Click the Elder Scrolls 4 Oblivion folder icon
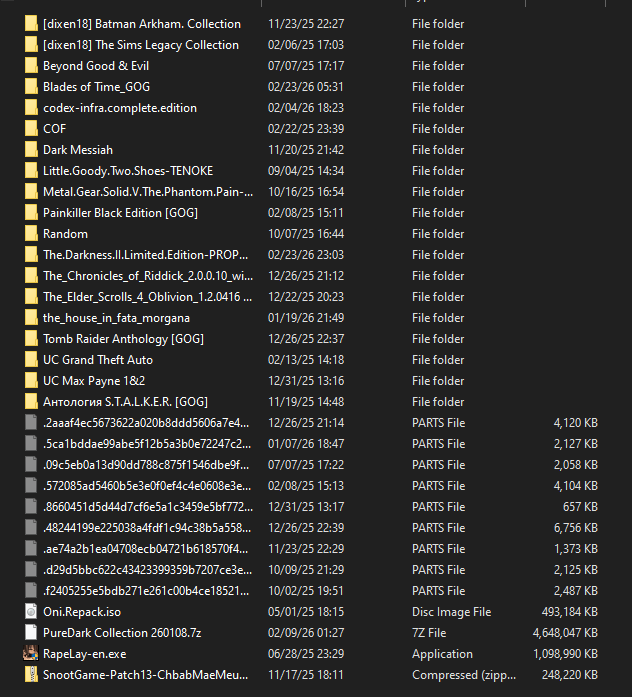 coord(31,296)
